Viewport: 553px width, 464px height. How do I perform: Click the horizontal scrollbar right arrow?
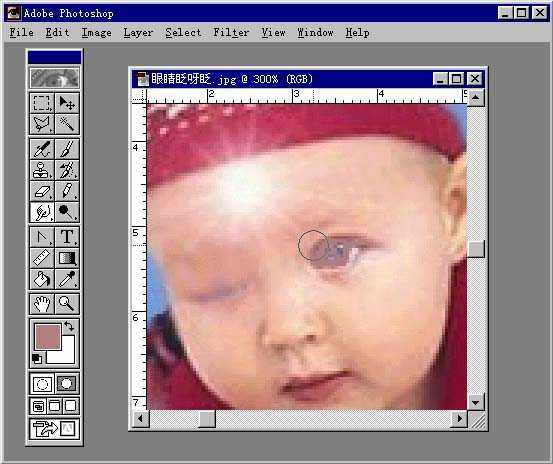tap(460, 419)
